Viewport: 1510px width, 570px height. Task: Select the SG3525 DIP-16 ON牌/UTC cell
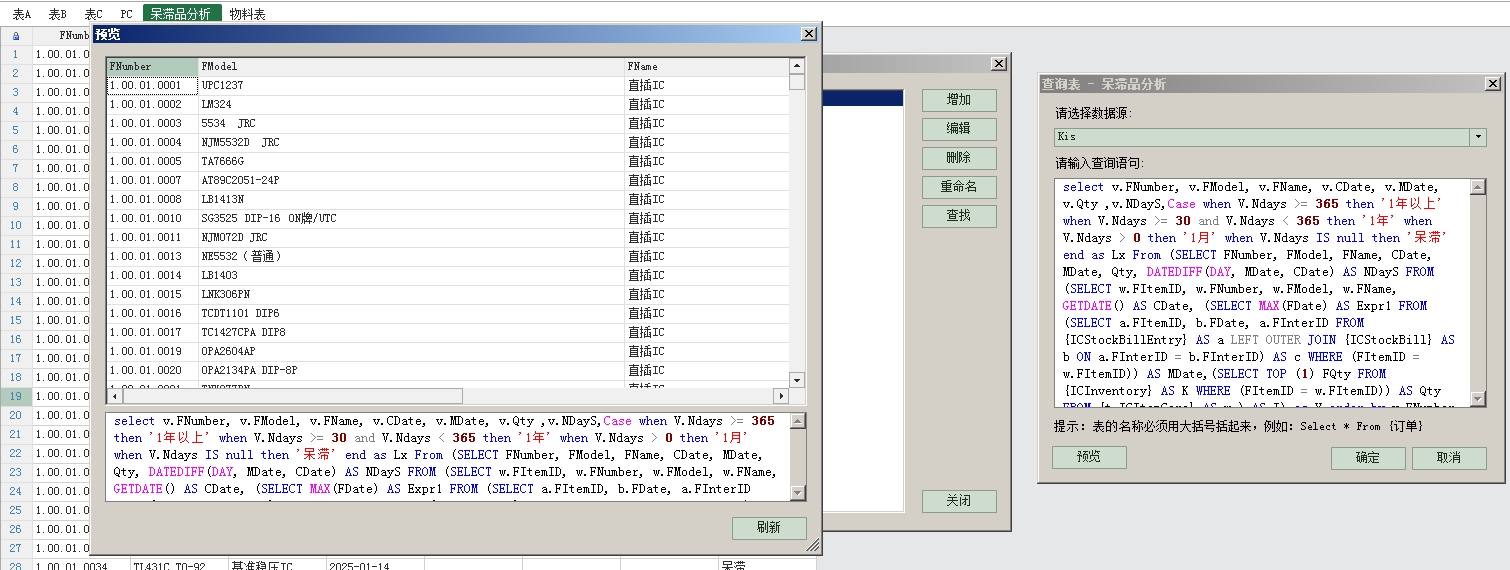[x=412, y=219]
